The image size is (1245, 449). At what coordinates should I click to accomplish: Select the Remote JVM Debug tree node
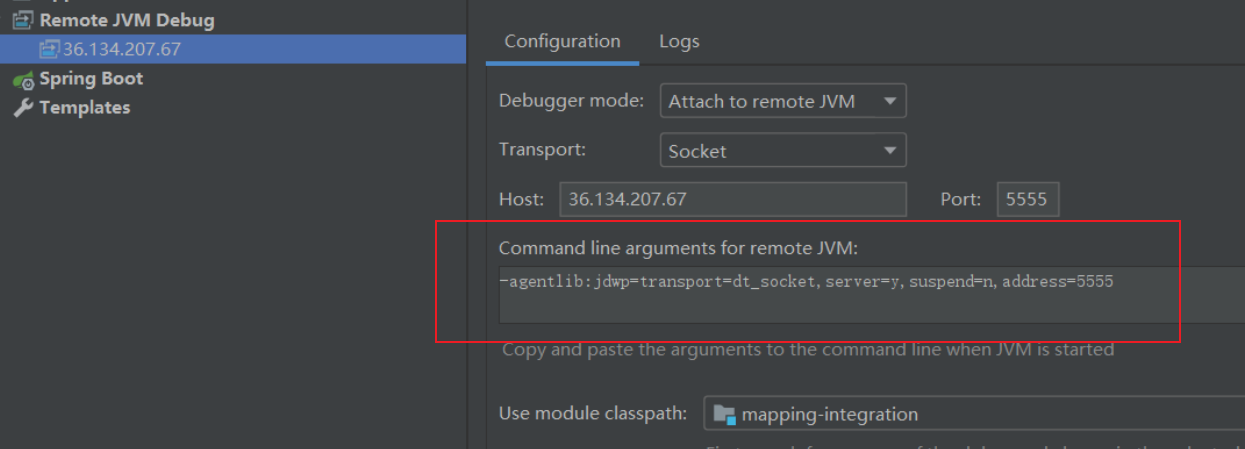coord(126,20)
